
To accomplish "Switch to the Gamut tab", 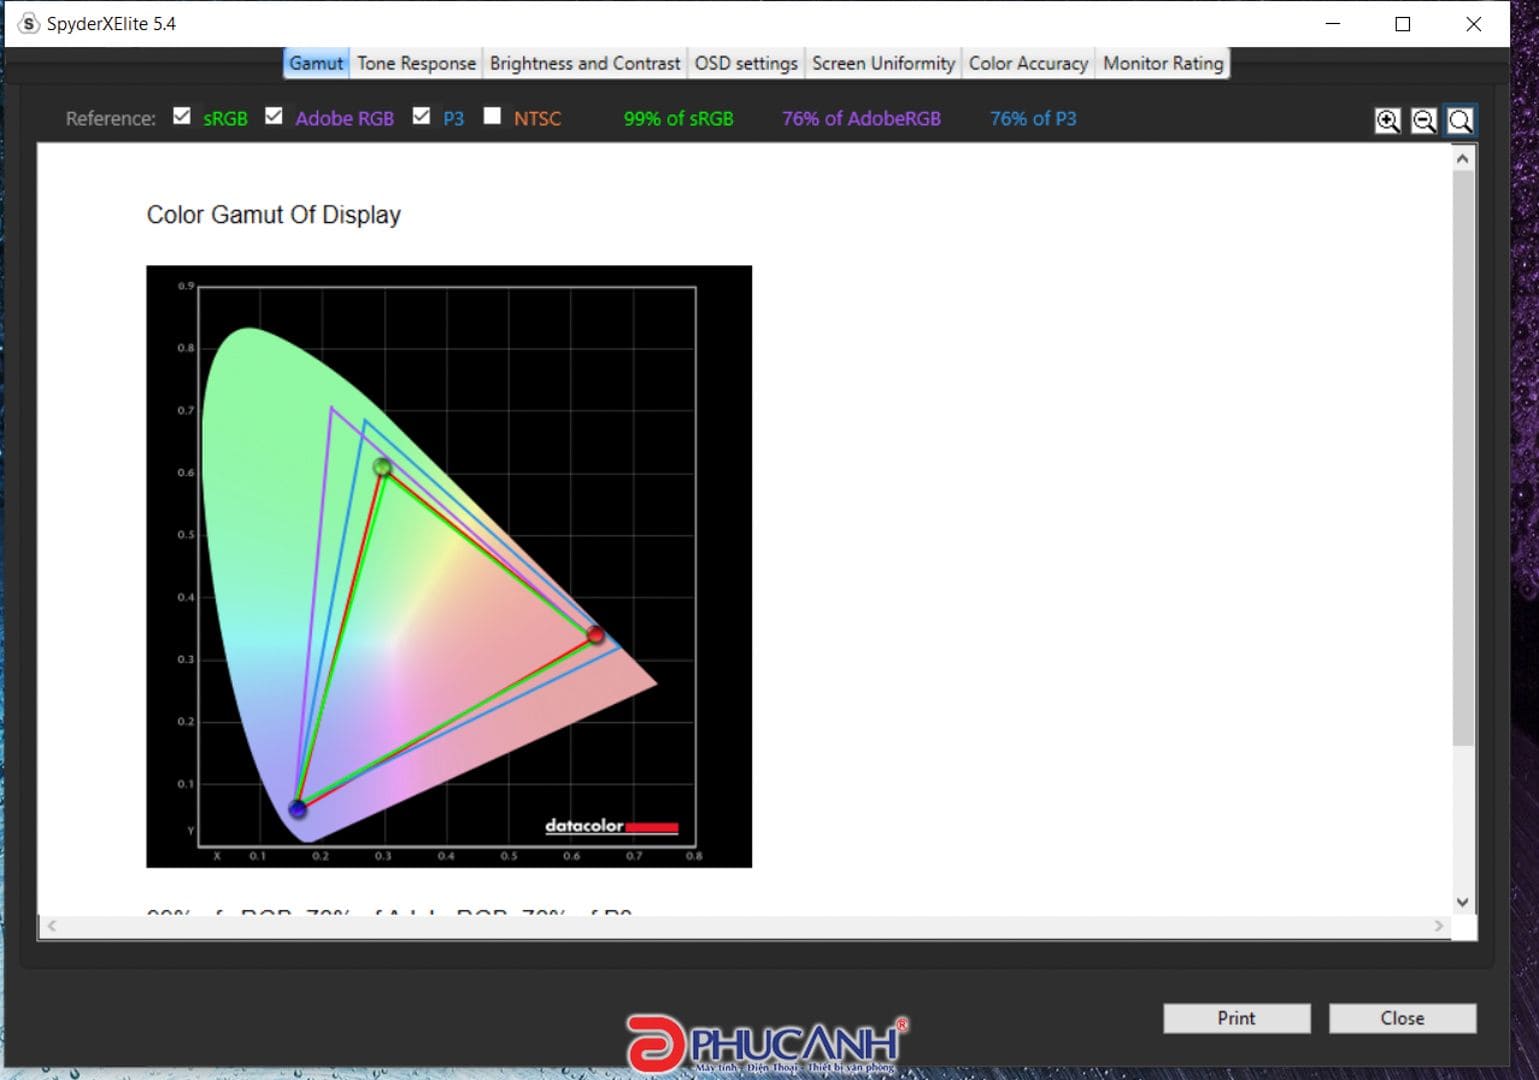I will tap(316, 63).
